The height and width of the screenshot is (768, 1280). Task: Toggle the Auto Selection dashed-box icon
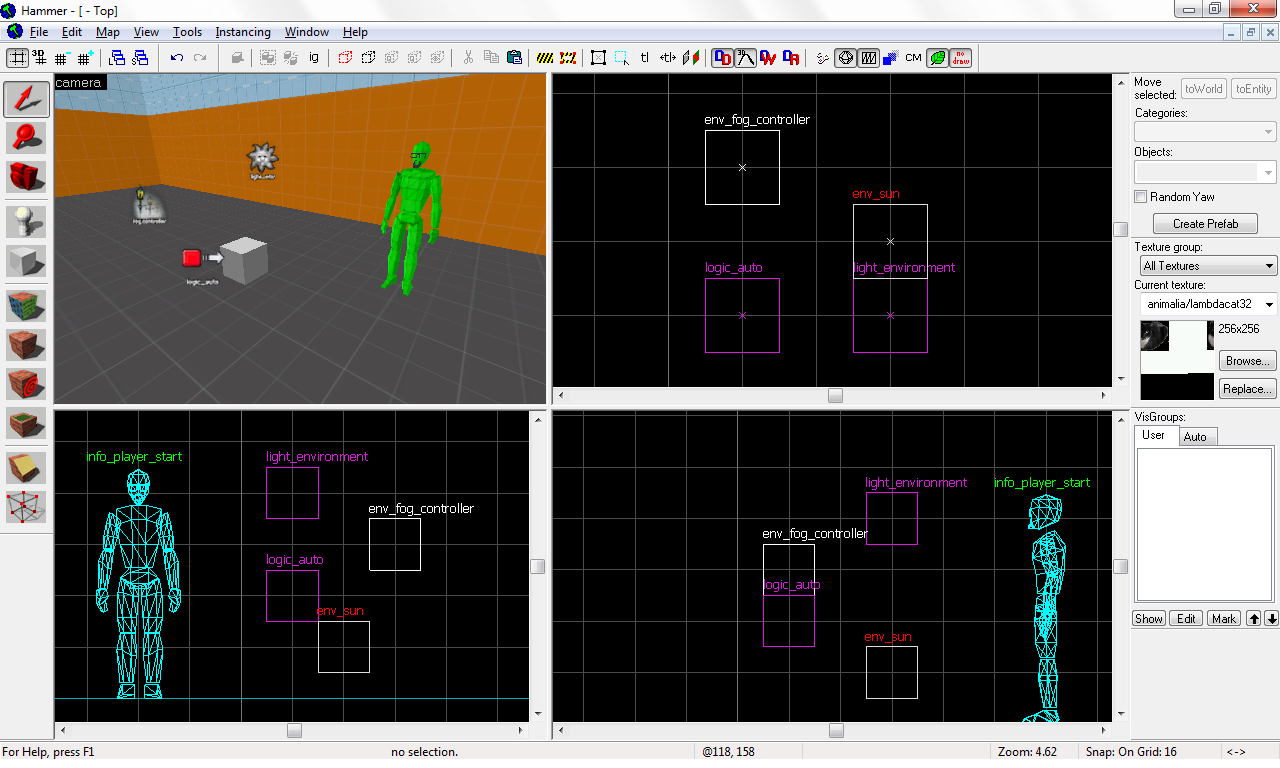pyautogui.click(x=622, y=58)
